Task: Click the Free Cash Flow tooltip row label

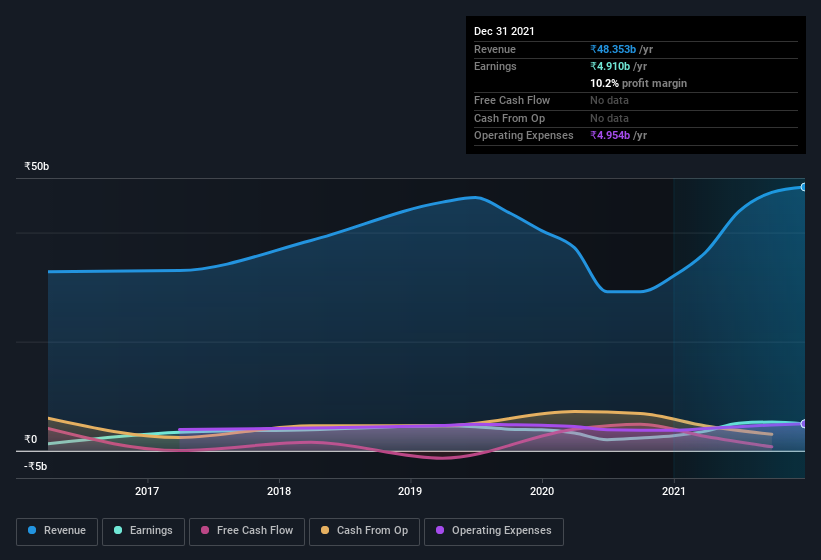Action: click(x=512, y=100)
